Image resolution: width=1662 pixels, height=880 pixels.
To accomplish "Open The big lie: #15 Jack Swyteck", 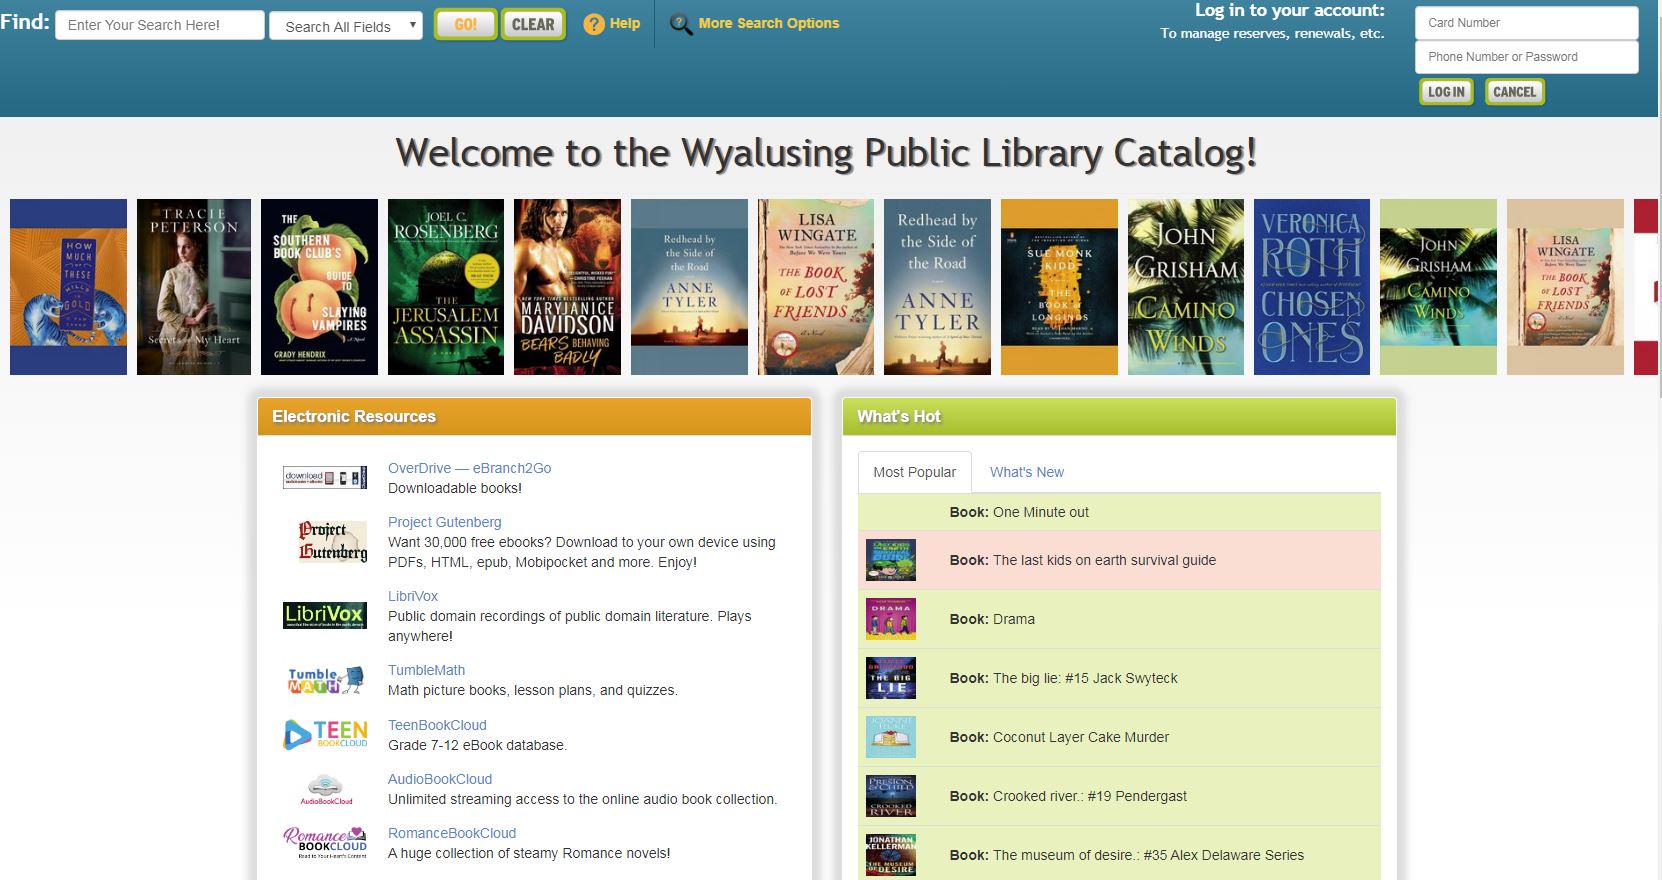I will (1119, 678).
